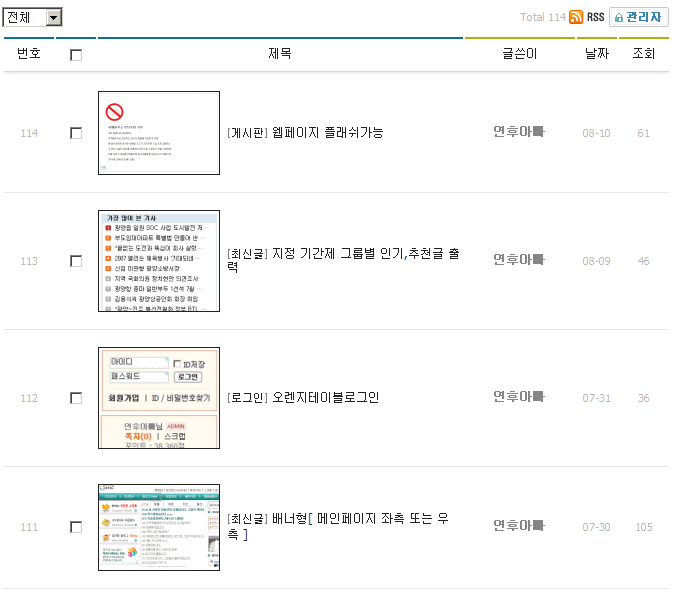Open the orange table login thumbnail
The height and width of the screenshot is (598, 683).
pyautogui.click(x=158, y=398)
